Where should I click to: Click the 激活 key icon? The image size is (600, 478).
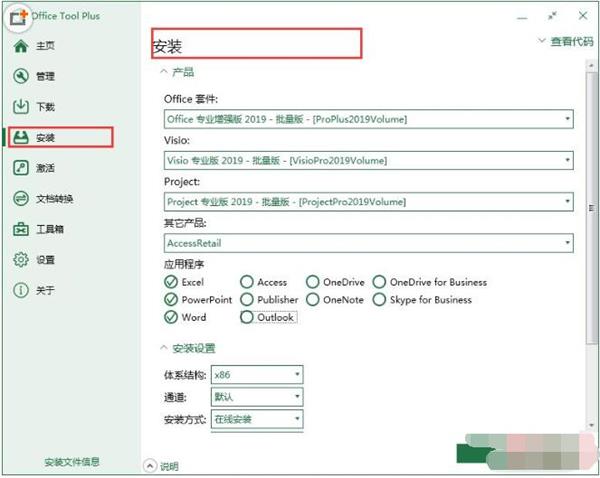click(x=21, y=168)
